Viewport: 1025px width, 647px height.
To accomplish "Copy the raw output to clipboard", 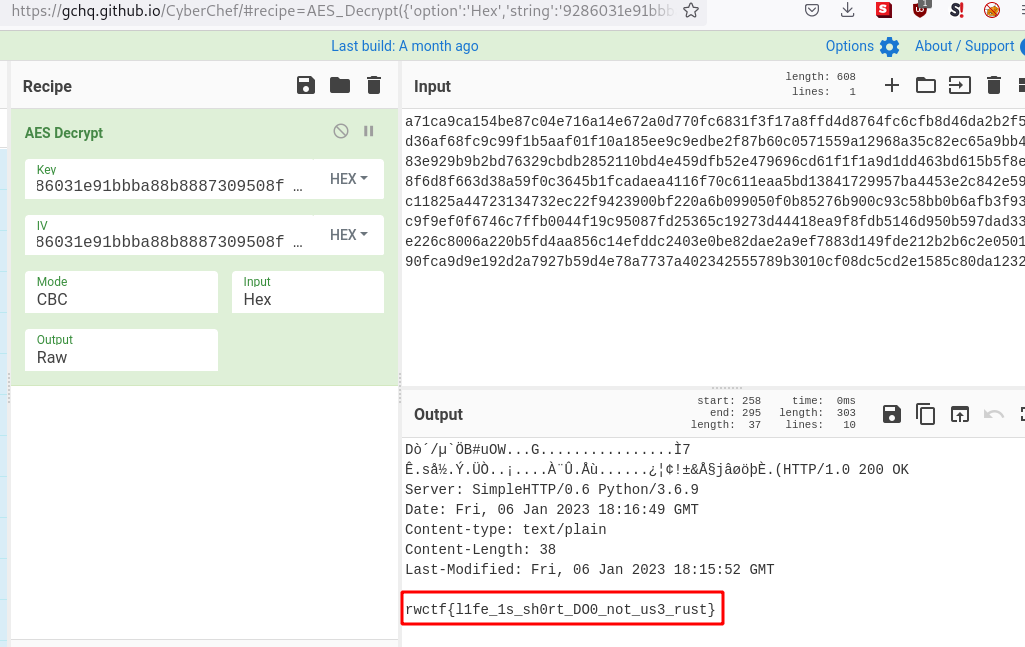I will click(926, 414).
